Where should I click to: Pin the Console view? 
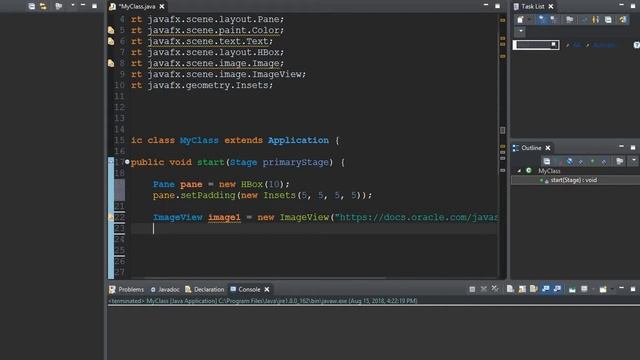pyautogui.click(x=572, y=289)
